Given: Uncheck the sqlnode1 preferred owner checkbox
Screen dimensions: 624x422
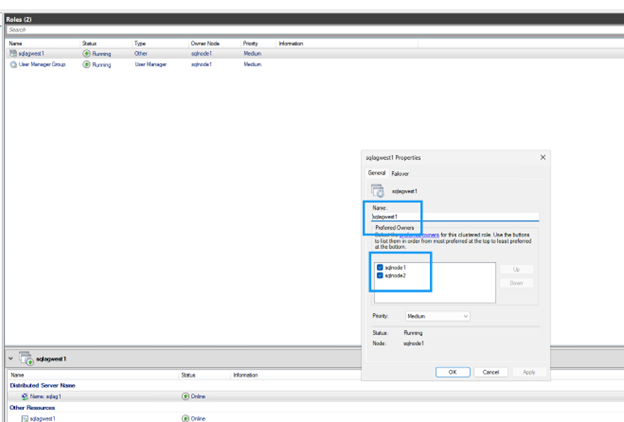Looking at the screenshot, I should click(x=380, y=268).
